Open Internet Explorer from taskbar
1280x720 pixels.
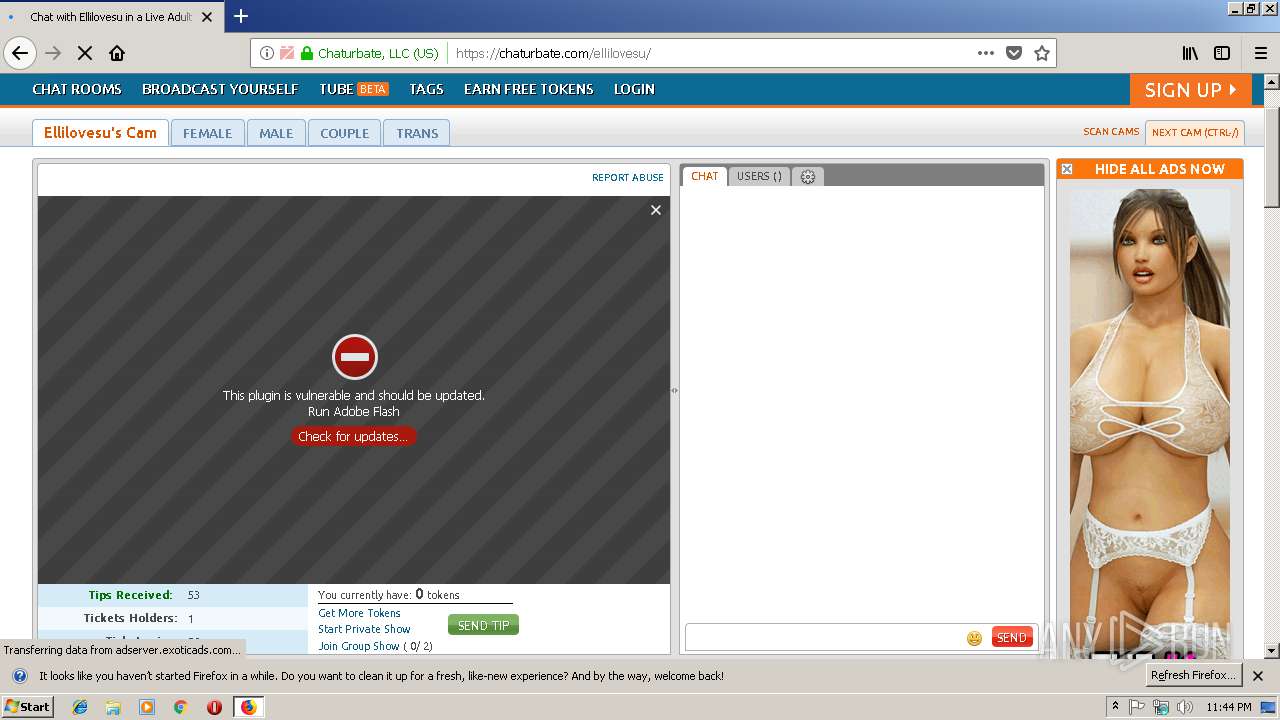(x=80, y=707)
